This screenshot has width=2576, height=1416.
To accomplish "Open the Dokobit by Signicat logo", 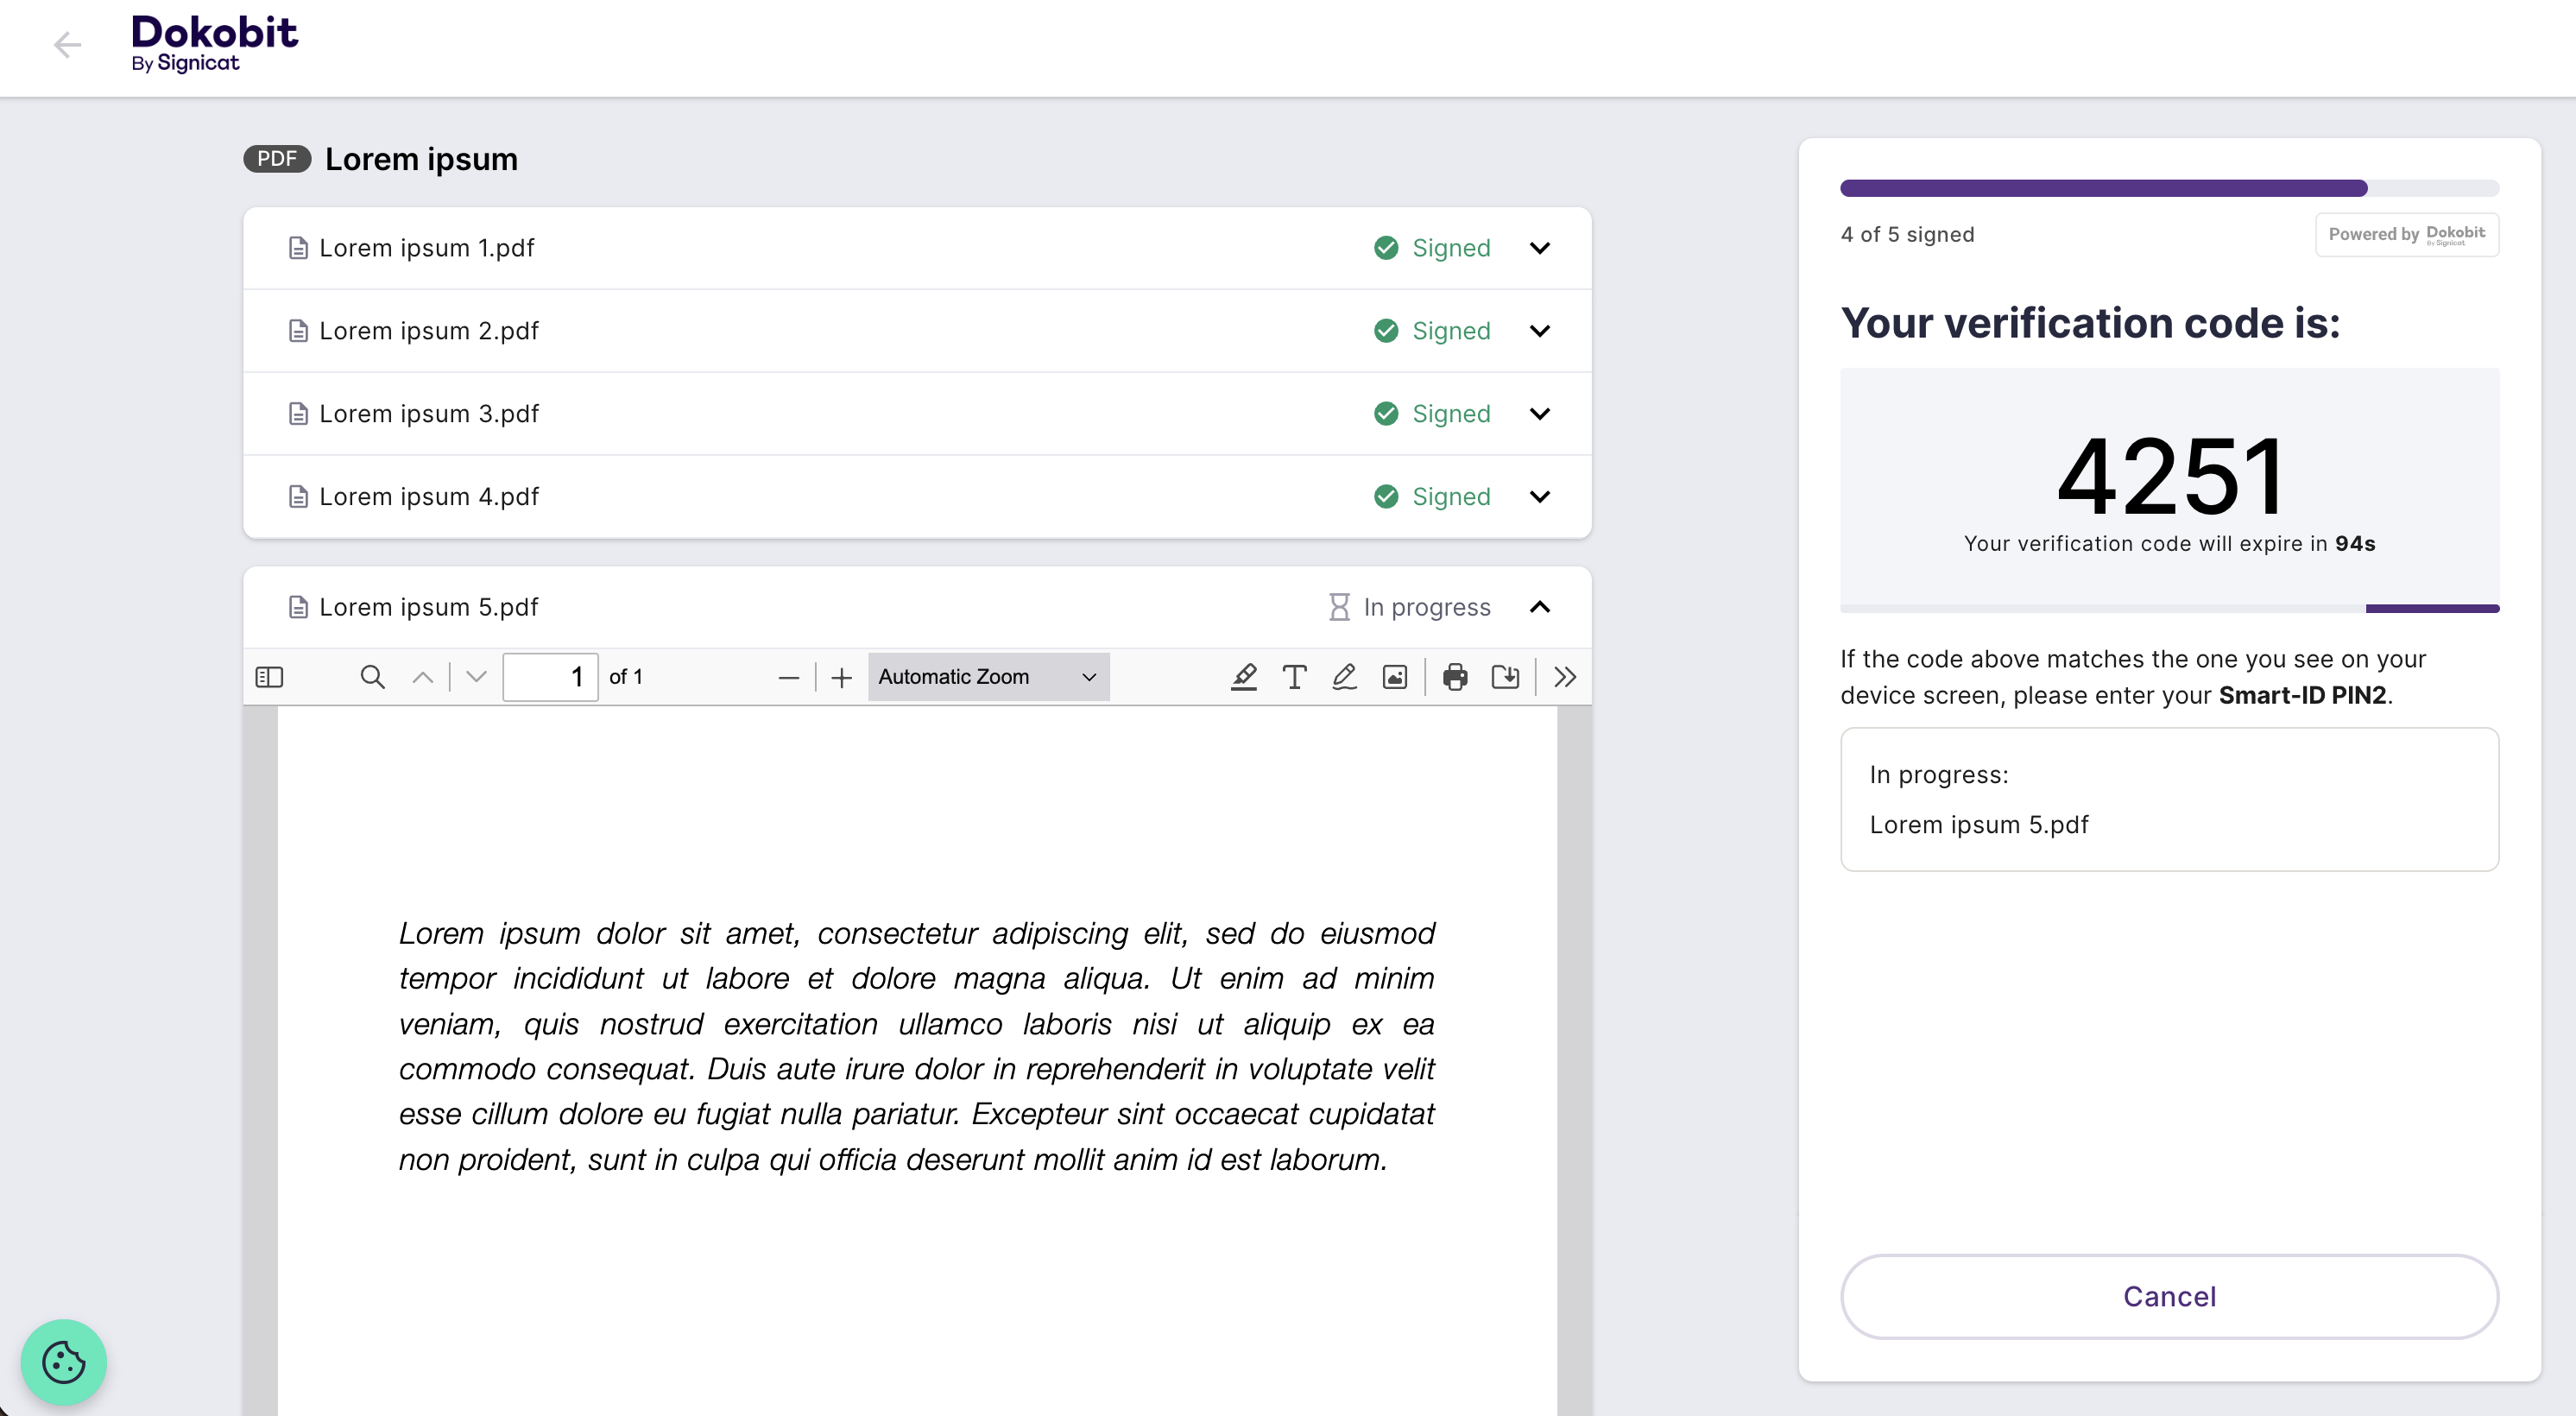I will pos(214,44).
